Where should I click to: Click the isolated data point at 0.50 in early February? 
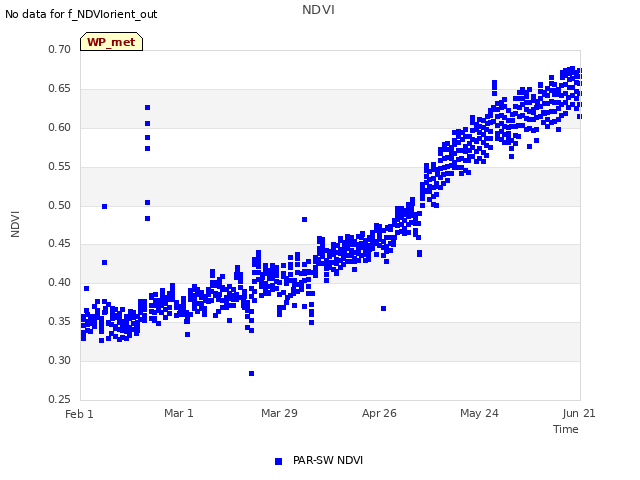click(x=104, y=207)
